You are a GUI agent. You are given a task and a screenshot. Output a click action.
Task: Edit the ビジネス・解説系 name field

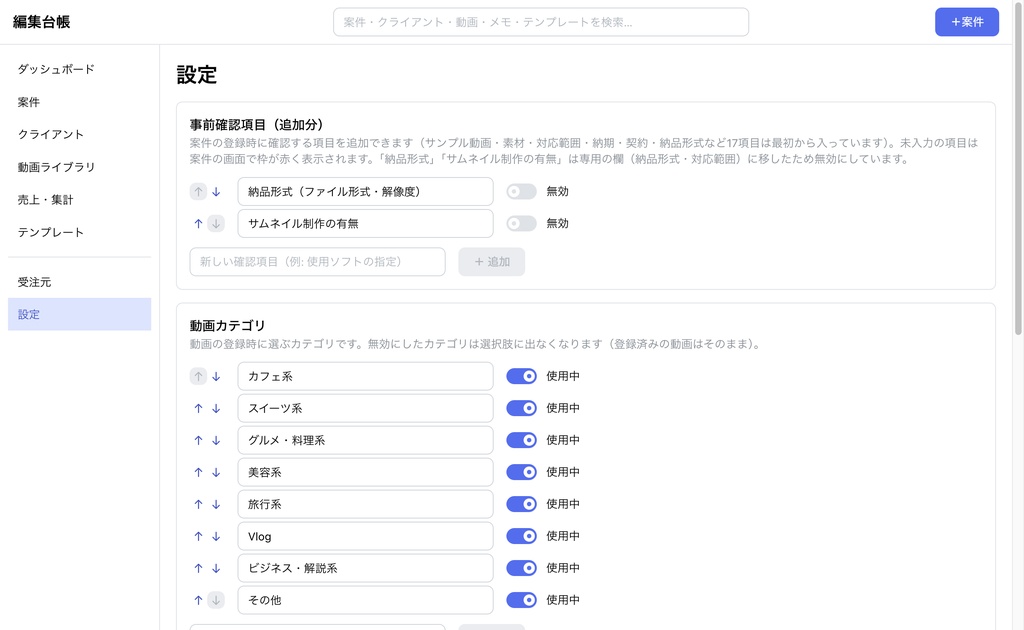pyautogui.click(x=365, y=568)
